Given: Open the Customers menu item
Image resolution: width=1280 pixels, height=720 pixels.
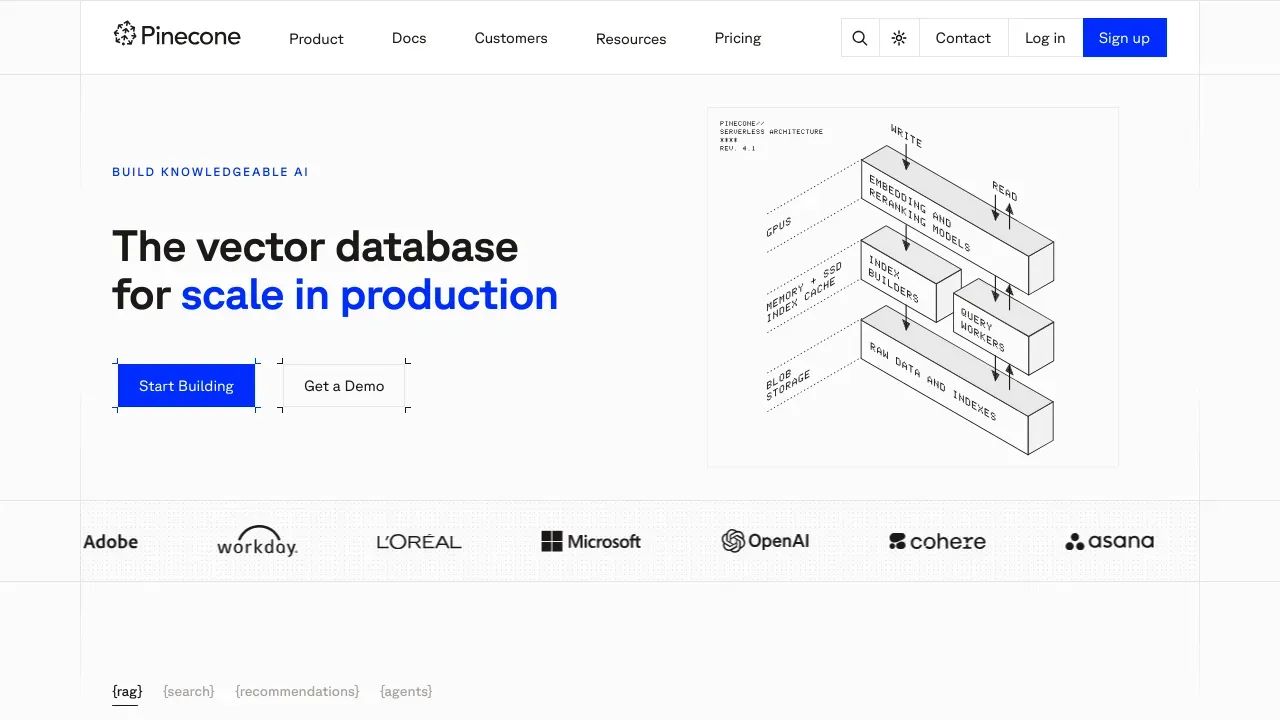Looking at the screenshot, I should click(511, 38).
